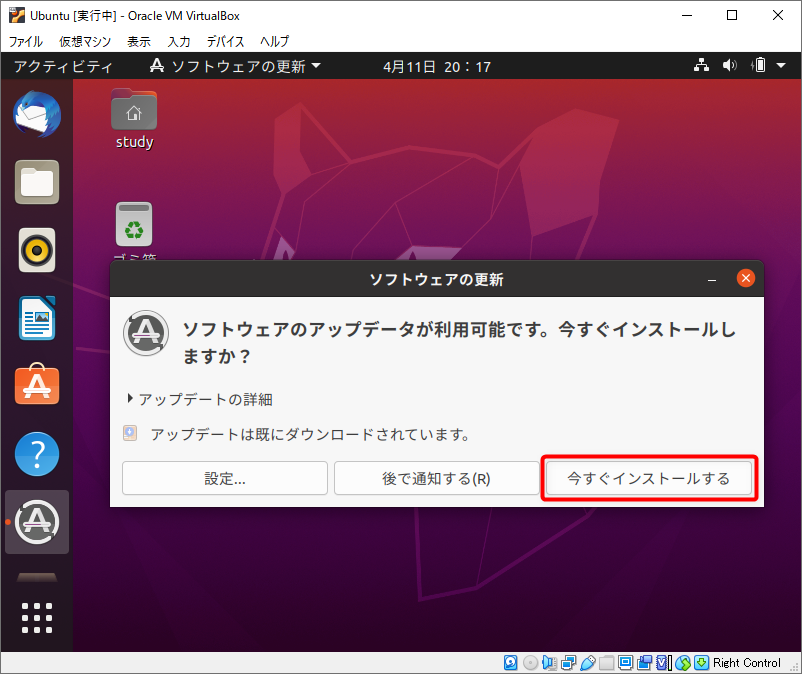Select the Software Updater icon in the dock
Viewport: 802px width, 674px height.
pyautogui.click(x=37, y=522)
